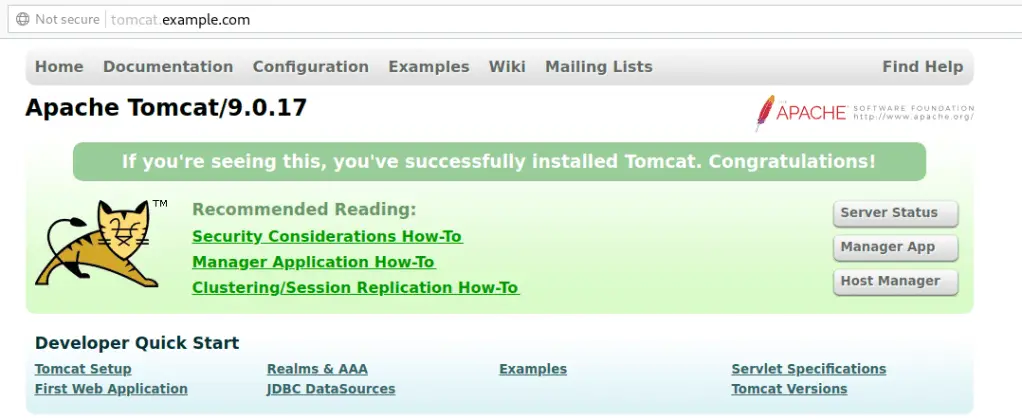Open the Wiki navigation link
Viewport: 1022px width, 420px height.
point(507,67)
